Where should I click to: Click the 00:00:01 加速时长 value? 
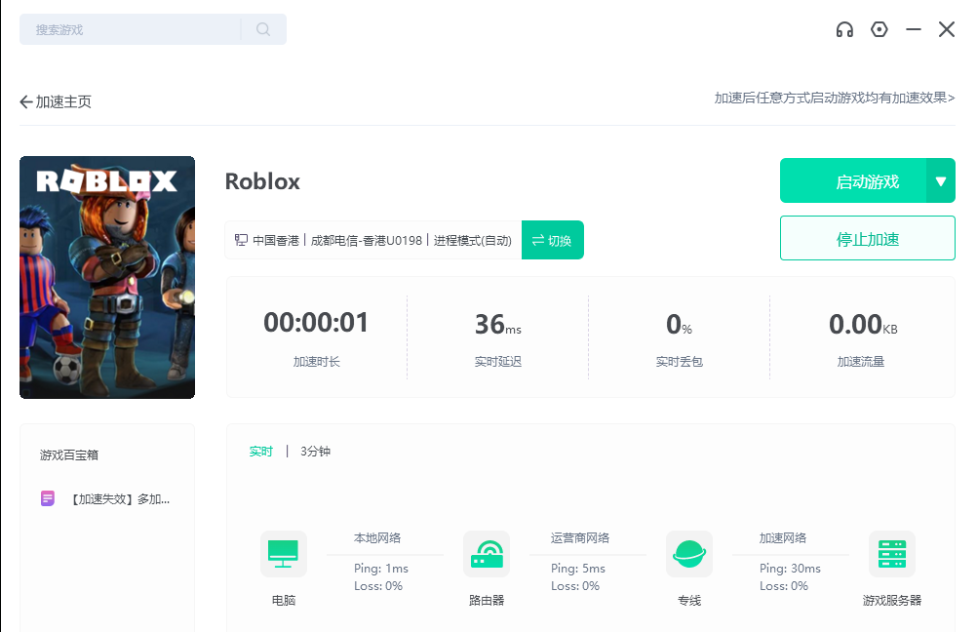(316, 323)
